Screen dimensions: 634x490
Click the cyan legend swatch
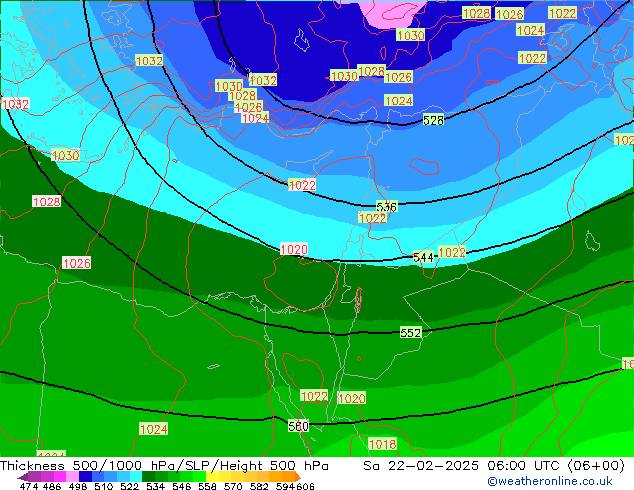(x=136, y=477)
